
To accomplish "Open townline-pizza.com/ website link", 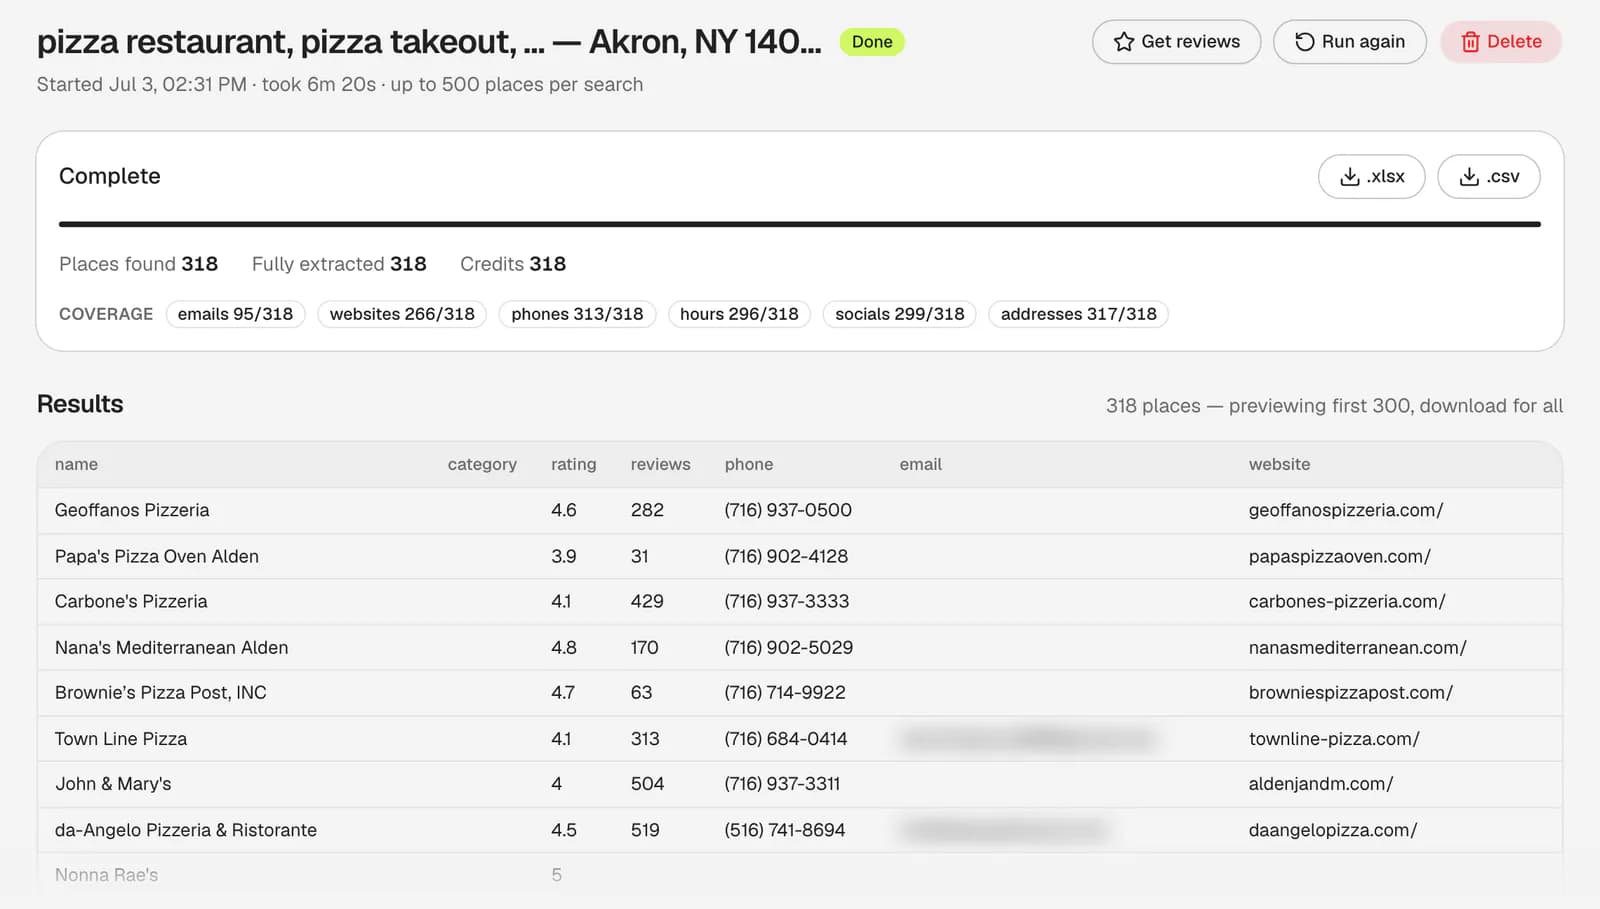I will pos(1334,739).
